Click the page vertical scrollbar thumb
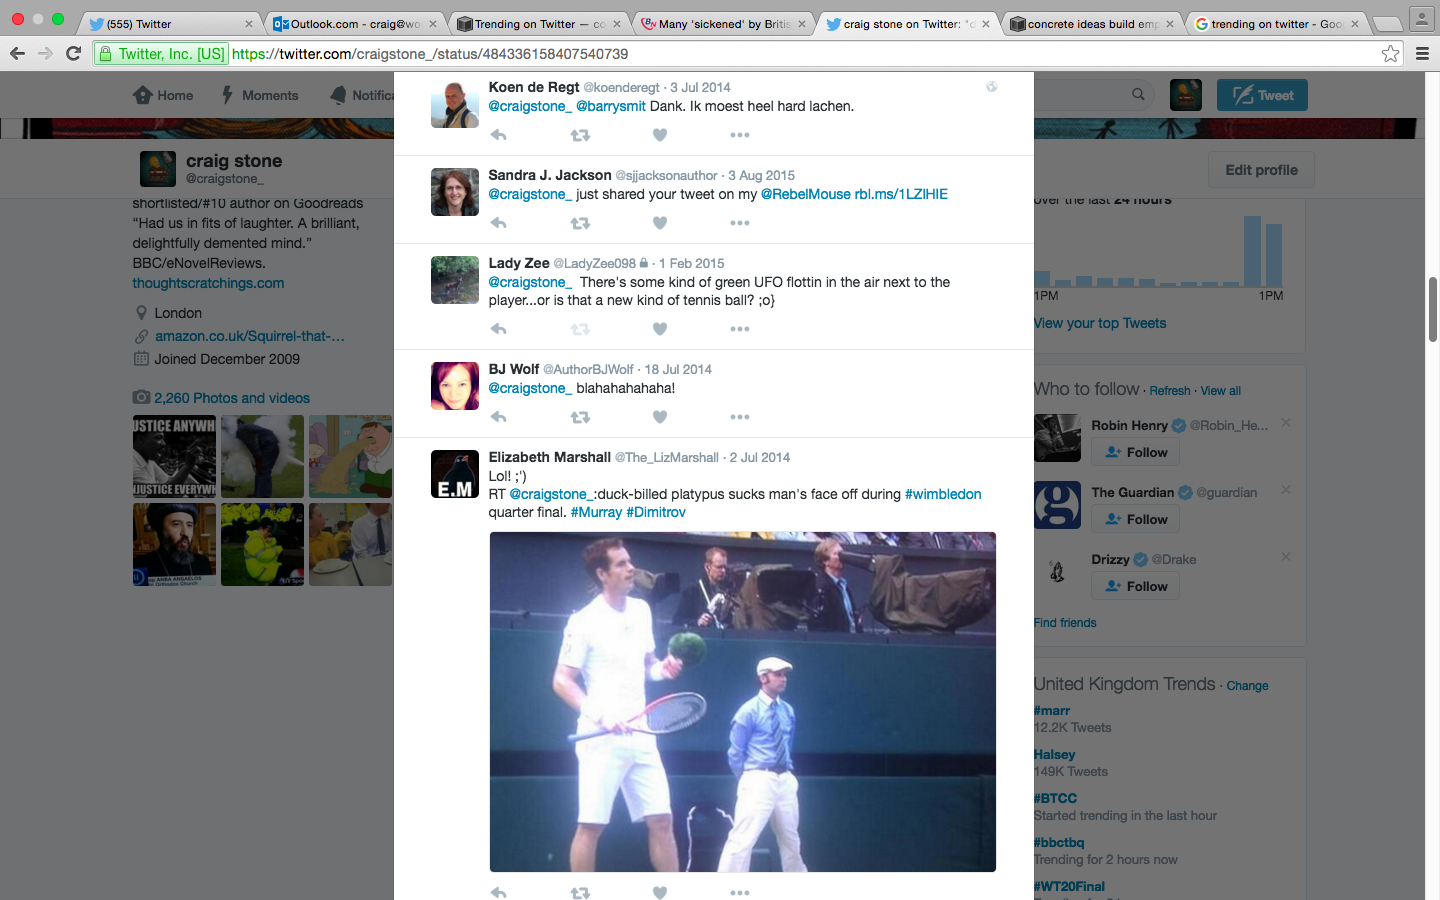The image size is (1440, 900). click(x=1432, y=310)
